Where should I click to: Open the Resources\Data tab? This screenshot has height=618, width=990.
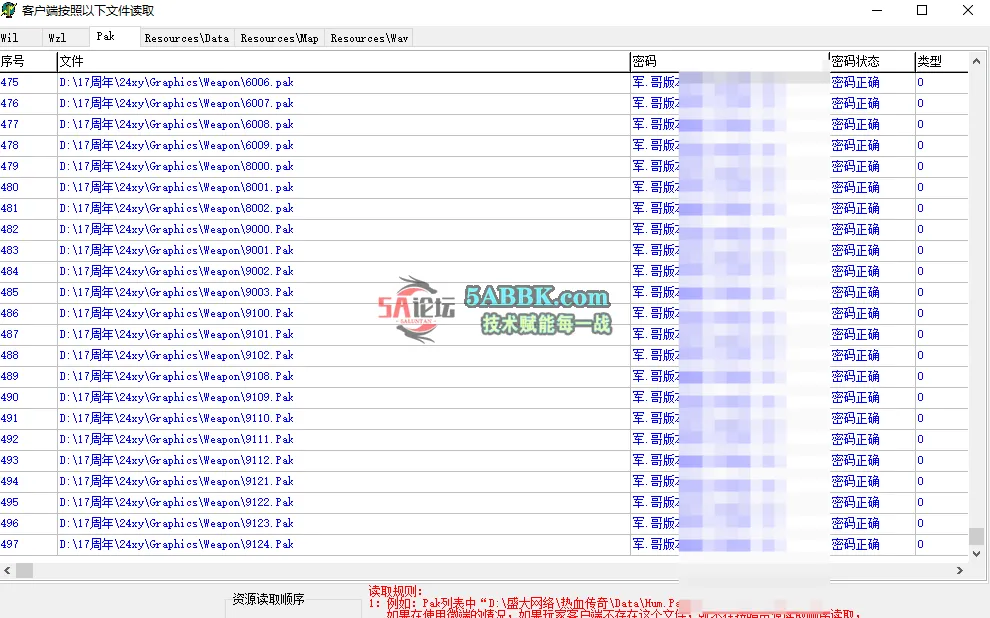click(x=187, y=39)
